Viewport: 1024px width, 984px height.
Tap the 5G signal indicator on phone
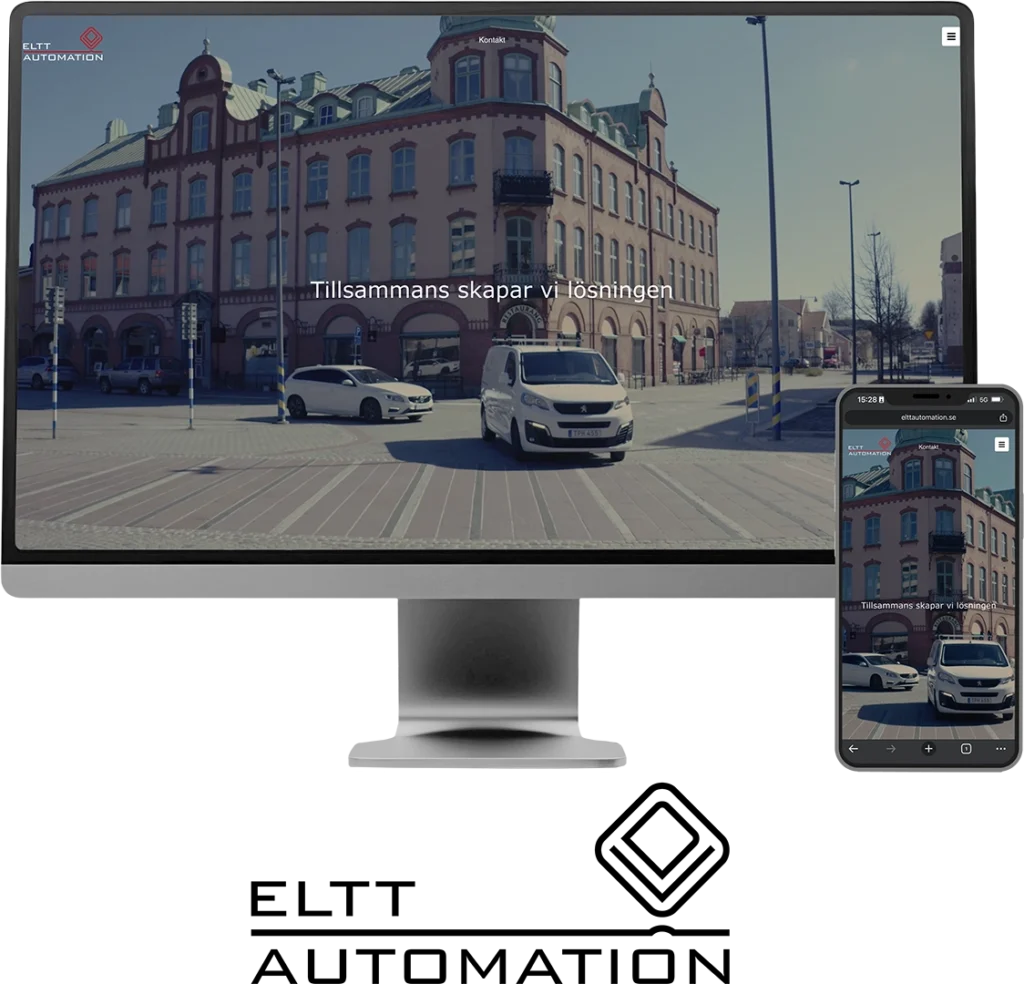click(983, 399)
